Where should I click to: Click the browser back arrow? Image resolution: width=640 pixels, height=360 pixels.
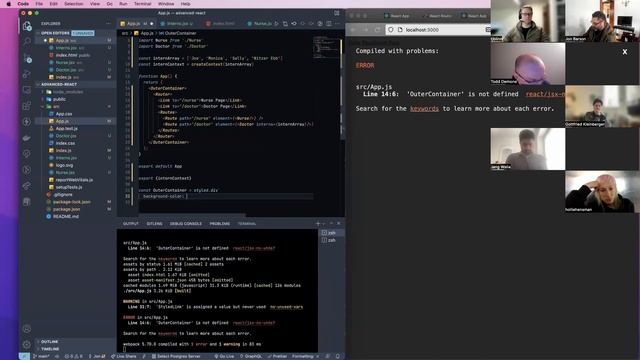[353, 30]
